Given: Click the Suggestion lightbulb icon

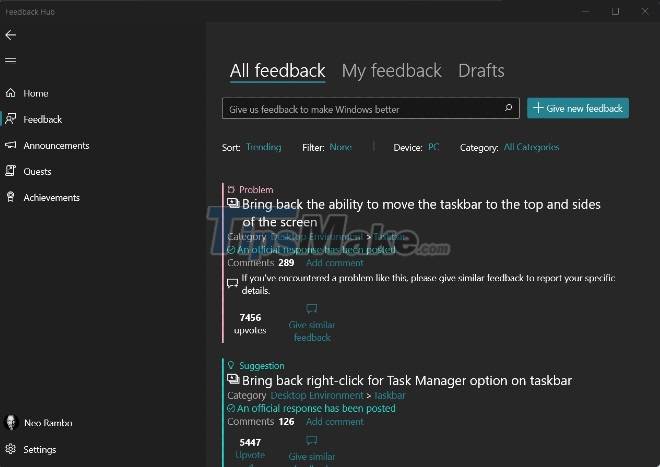Looking at the screenshot, I should point(231,365).
